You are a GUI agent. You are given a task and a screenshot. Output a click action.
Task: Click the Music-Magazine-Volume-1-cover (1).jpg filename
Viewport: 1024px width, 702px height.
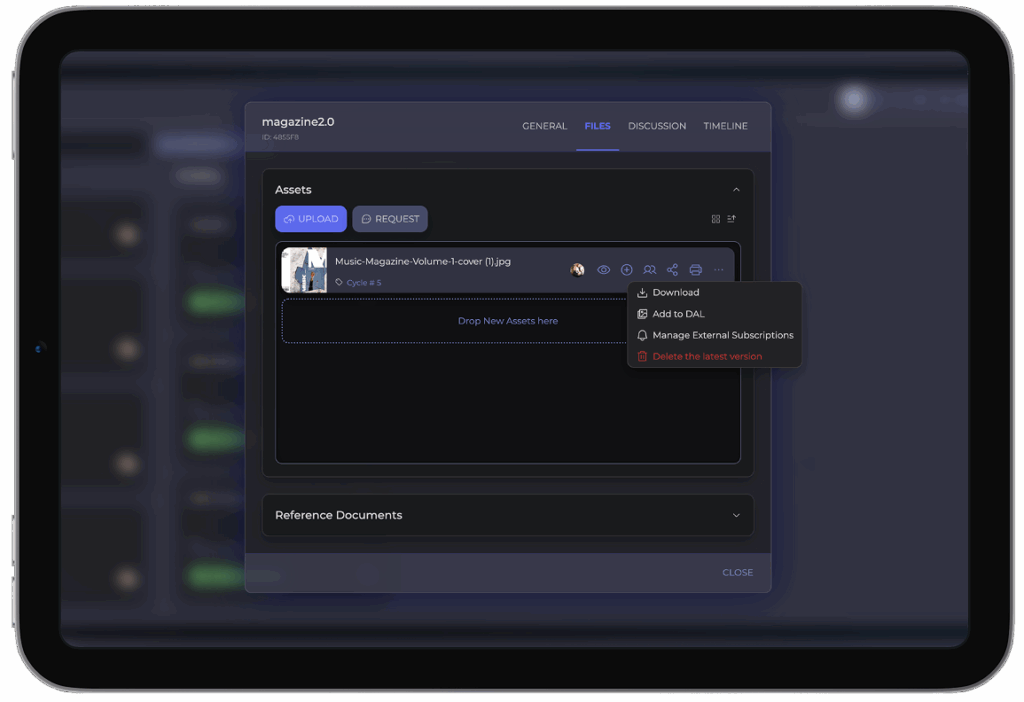point(423,261)
